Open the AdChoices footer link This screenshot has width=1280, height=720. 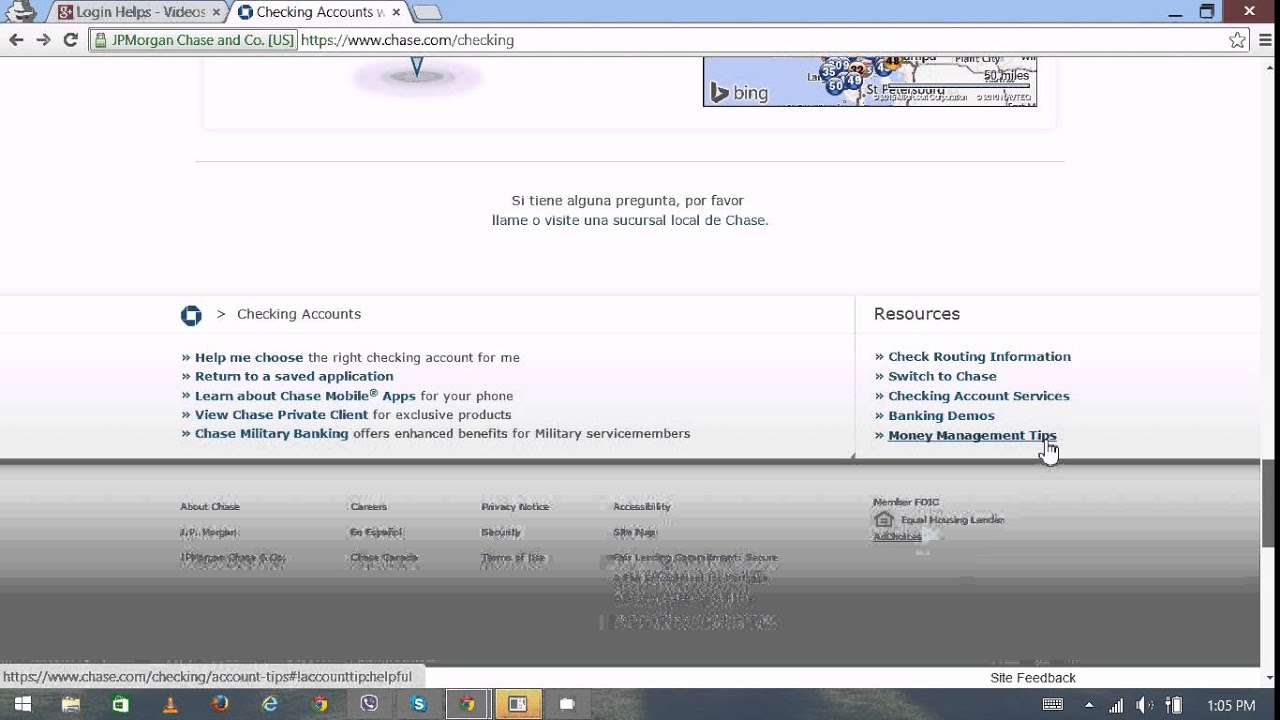[897, 537]
